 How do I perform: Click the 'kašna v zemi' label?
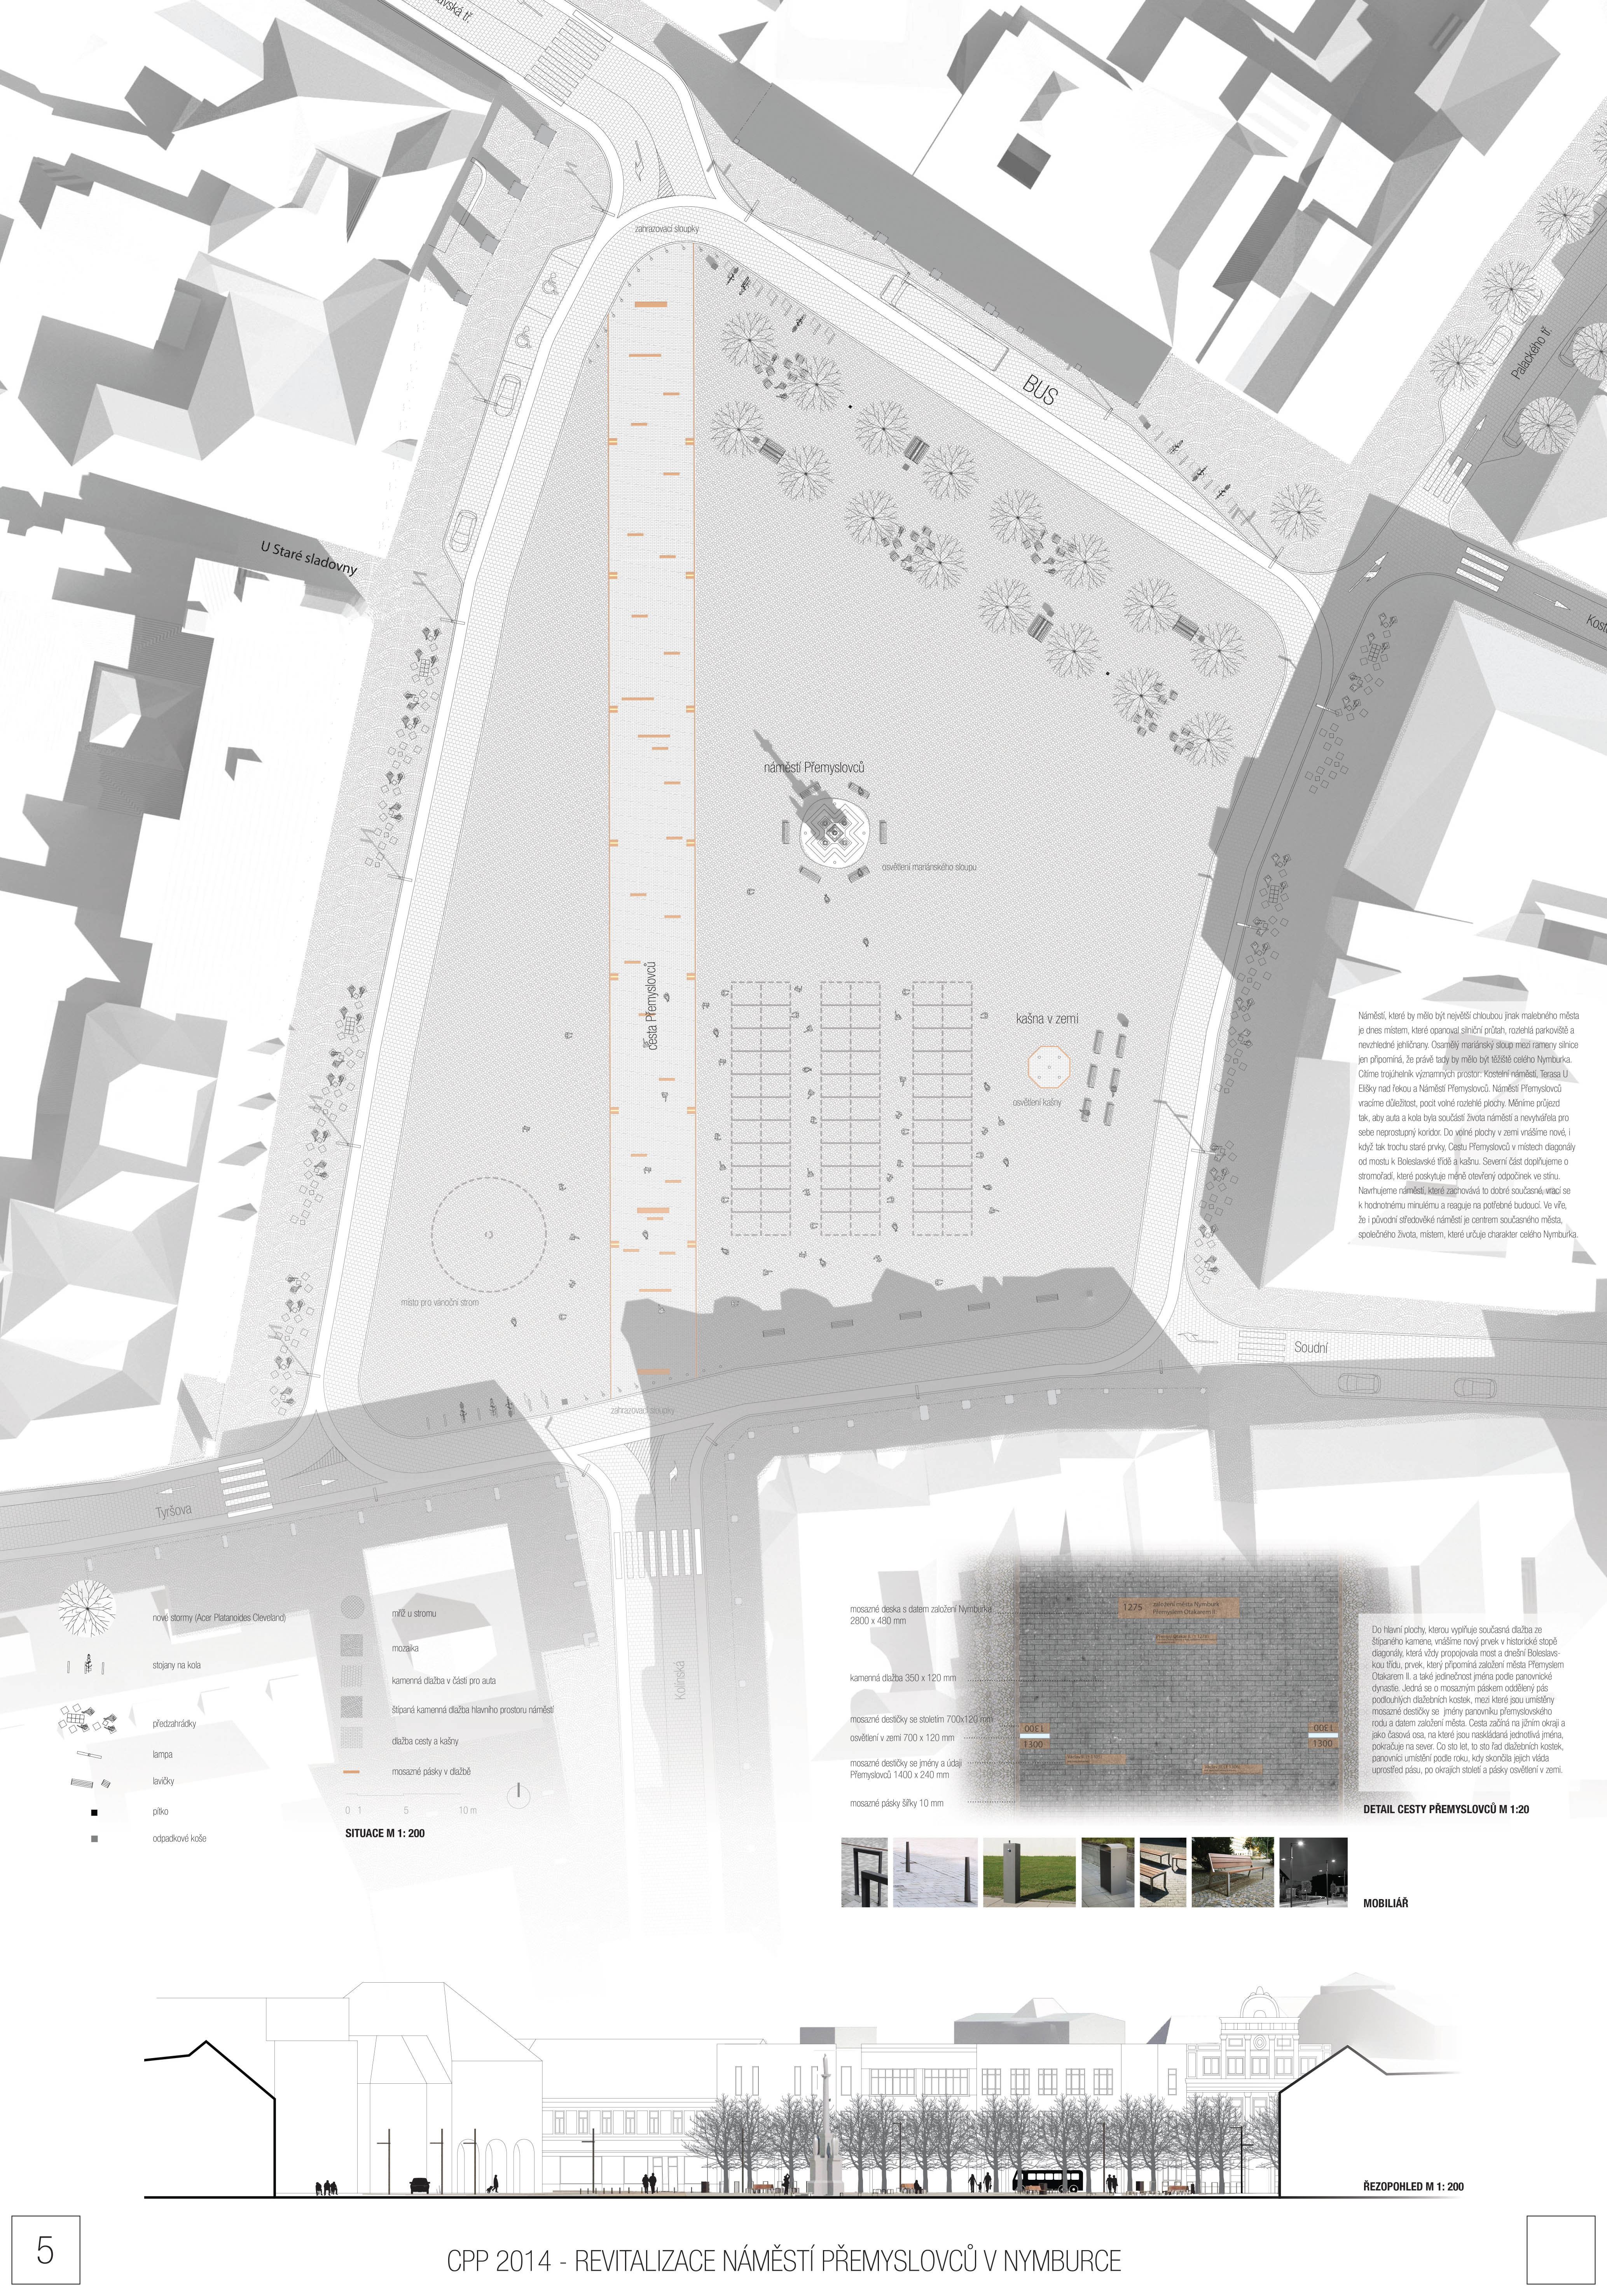(1047, 1019)
